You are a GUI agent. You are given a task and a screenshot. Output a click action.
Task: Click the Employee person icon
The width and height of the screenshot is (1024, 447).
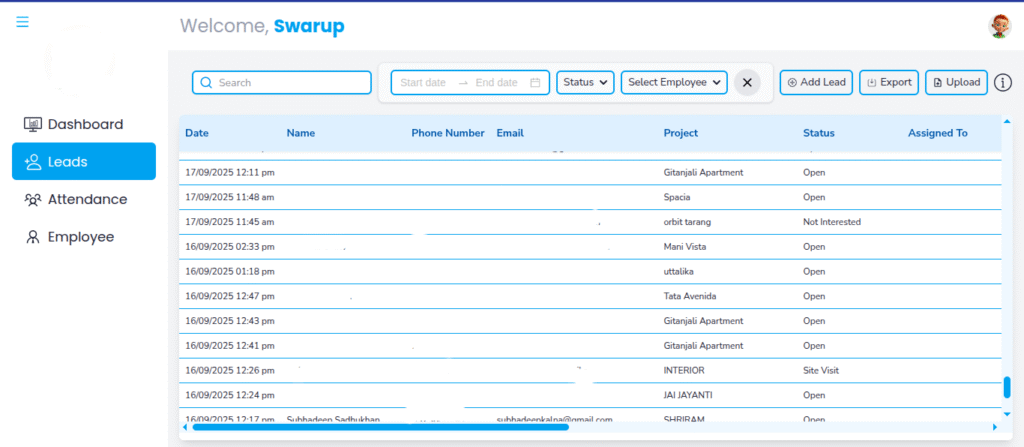(x=32, y=238)
